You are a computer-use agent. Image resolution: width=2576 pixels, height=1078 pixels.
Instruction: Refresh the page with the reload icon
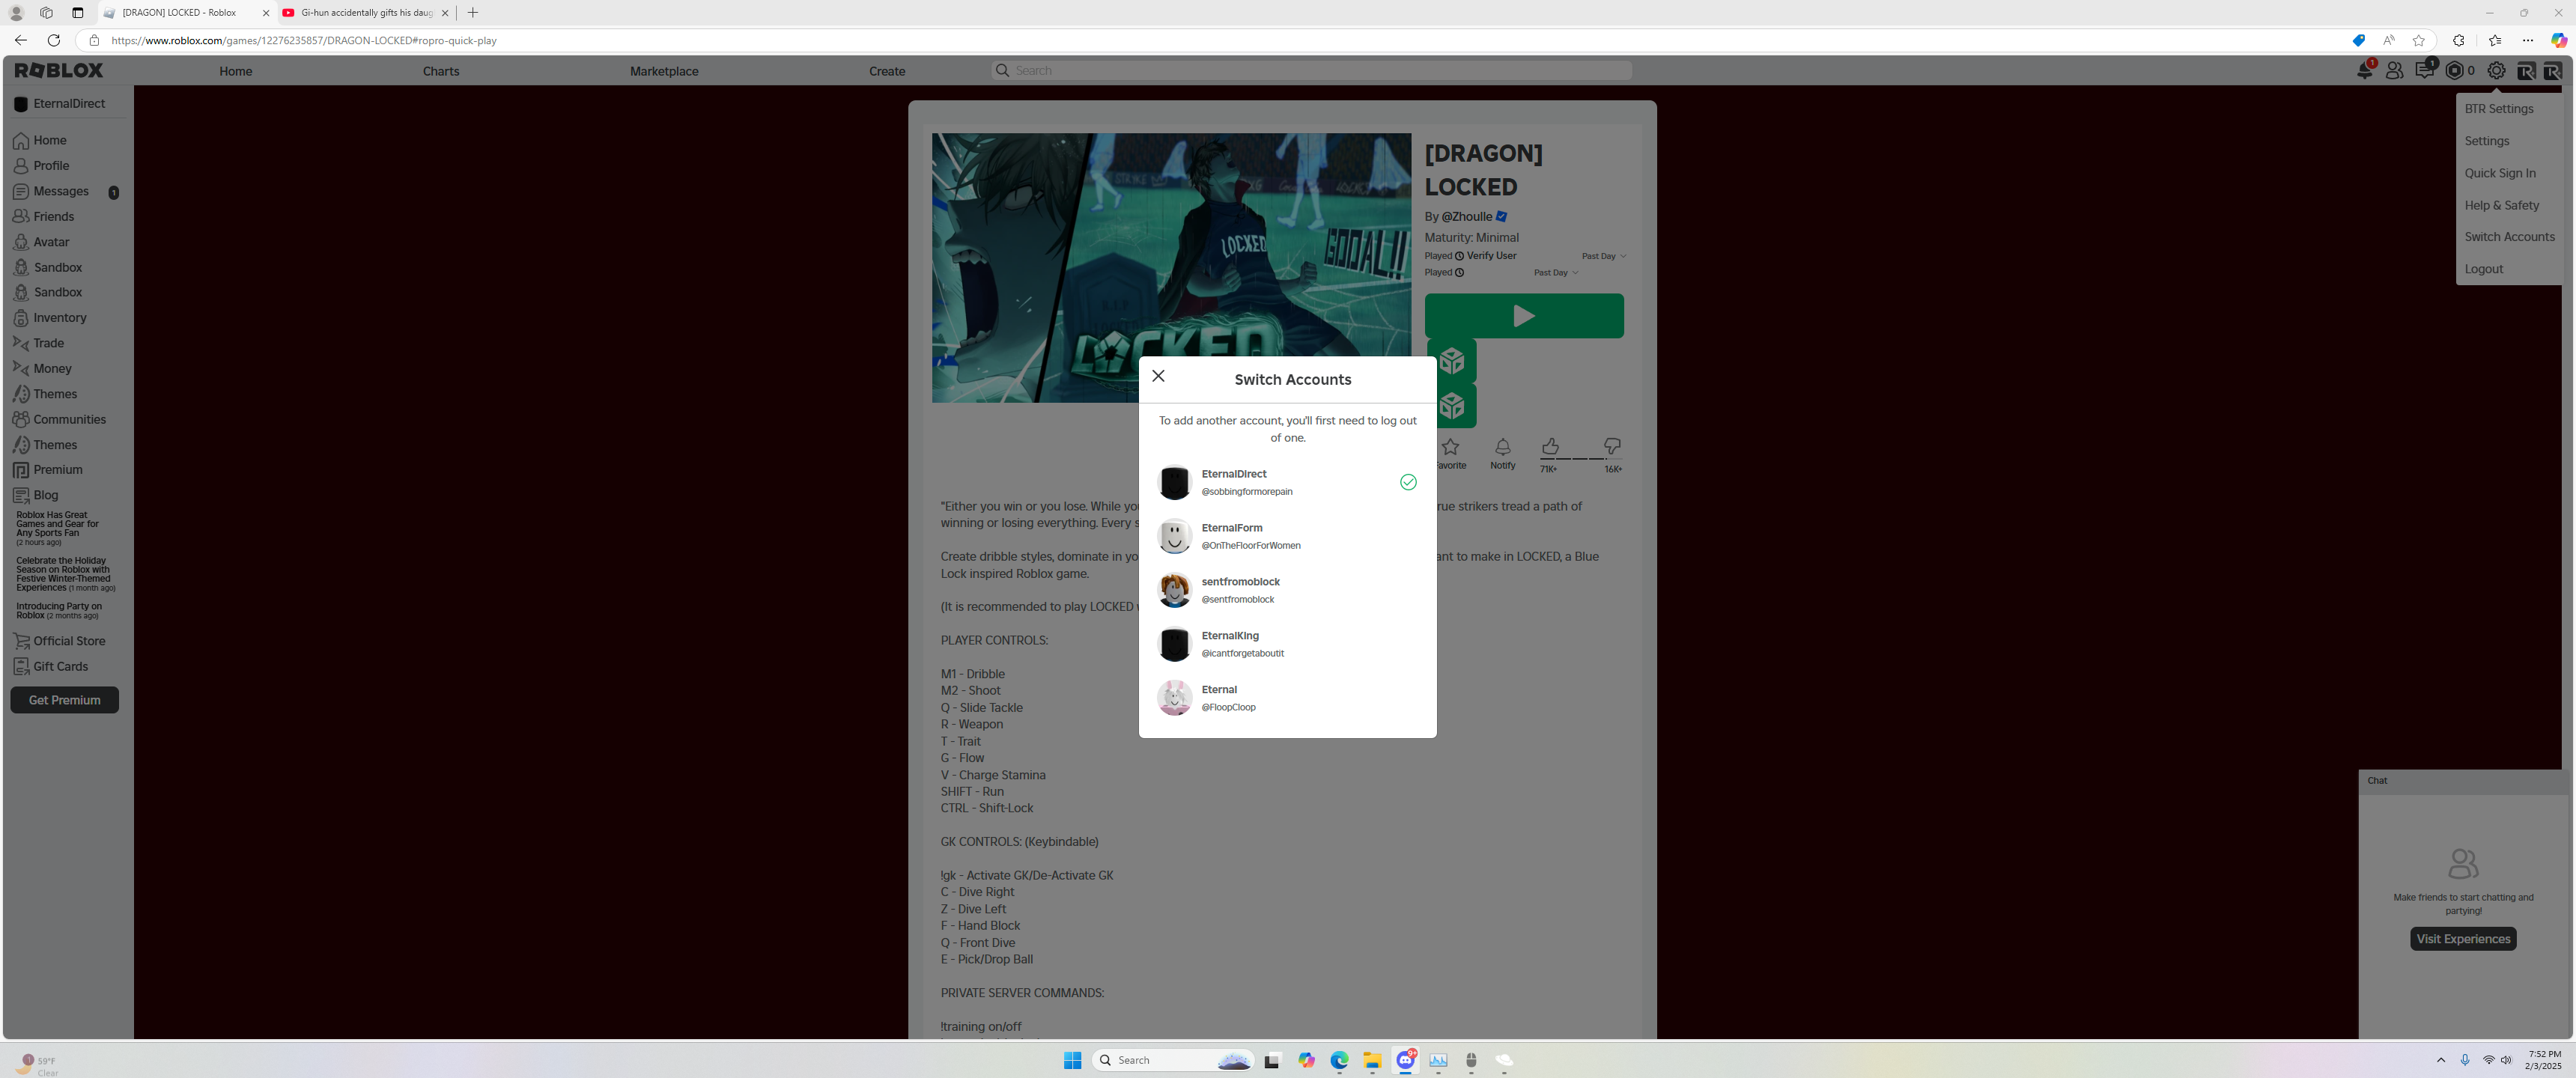click(x=54, y=40)
